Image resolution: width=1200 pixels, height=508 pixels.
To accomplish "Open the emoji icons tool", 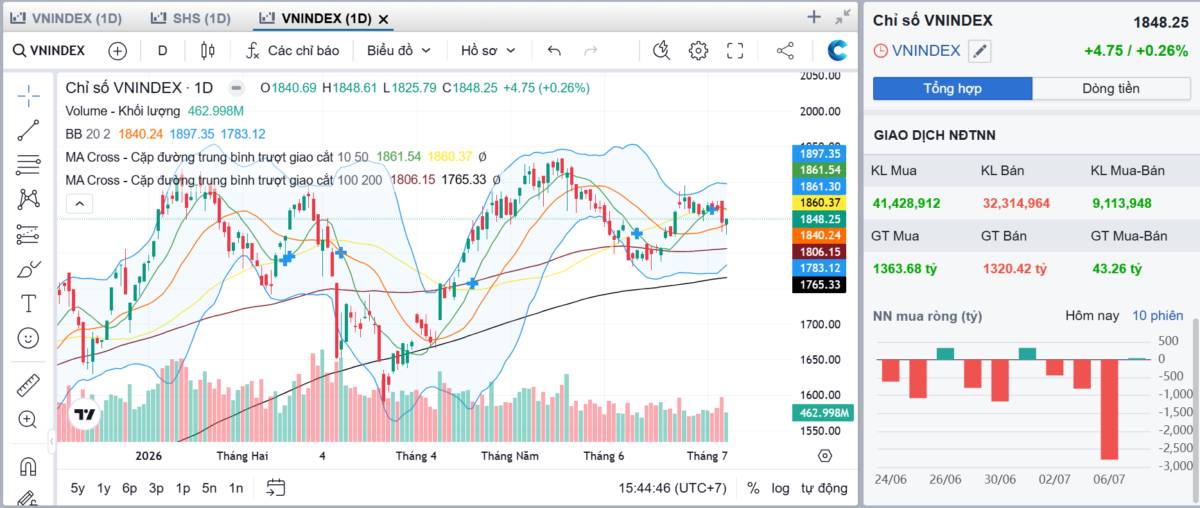I will pos(28,338).
